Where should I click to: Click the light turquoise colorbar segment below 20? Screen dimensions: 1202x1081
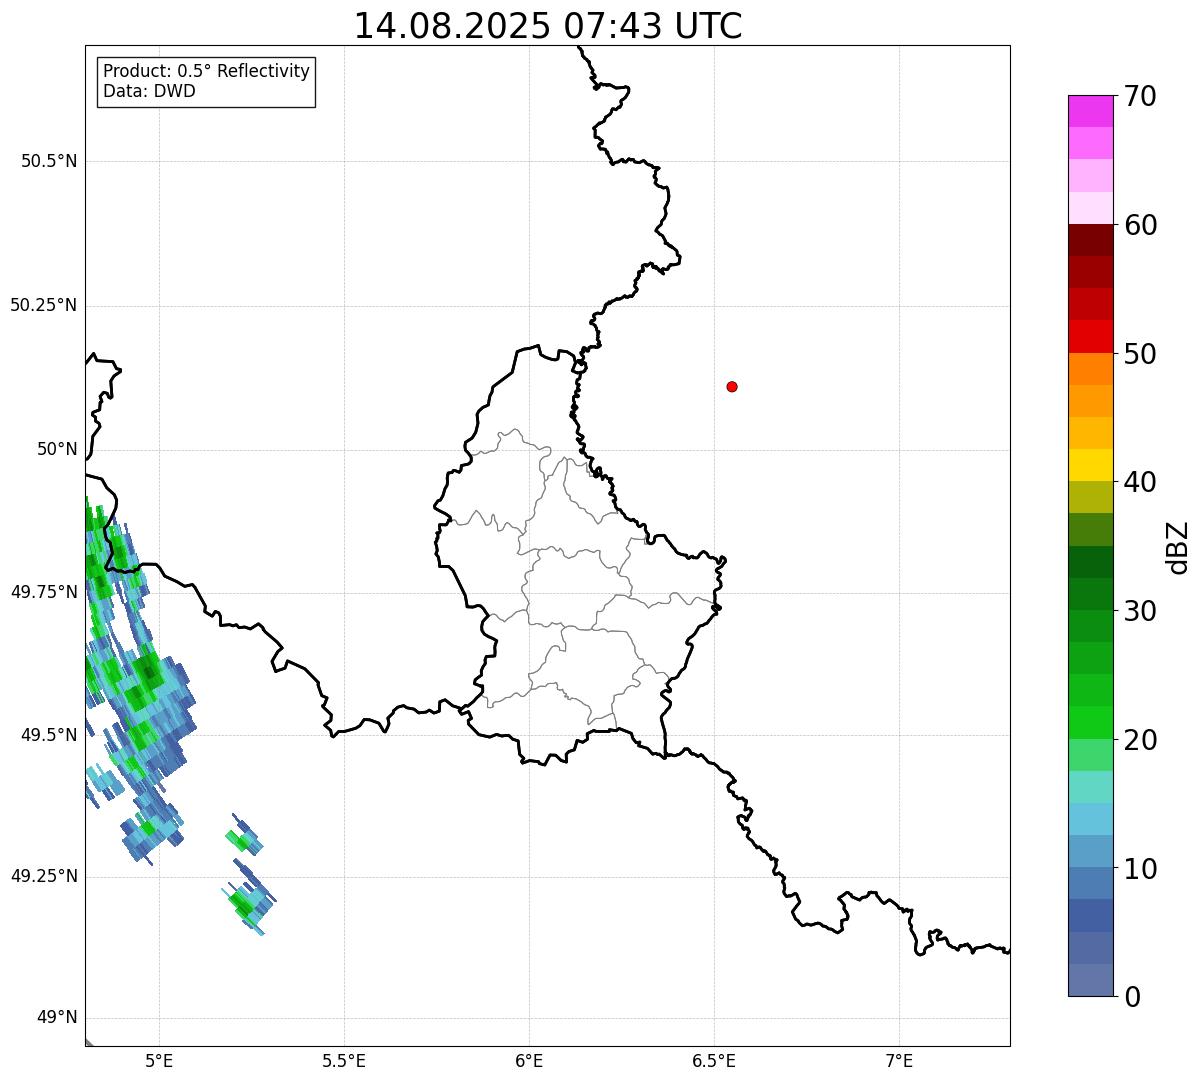click(1090, 787)
